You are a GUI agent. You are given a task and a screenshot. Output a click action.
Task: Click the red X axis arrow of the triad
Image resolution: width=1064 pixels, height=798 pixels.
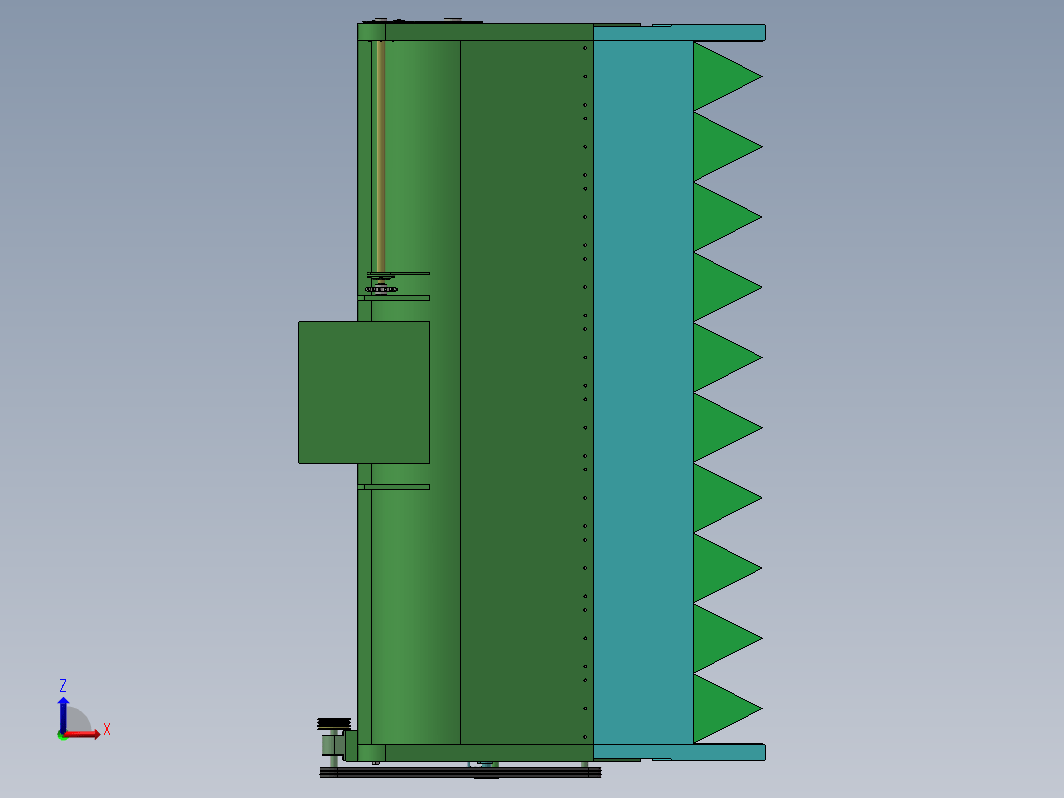point(82,734)
